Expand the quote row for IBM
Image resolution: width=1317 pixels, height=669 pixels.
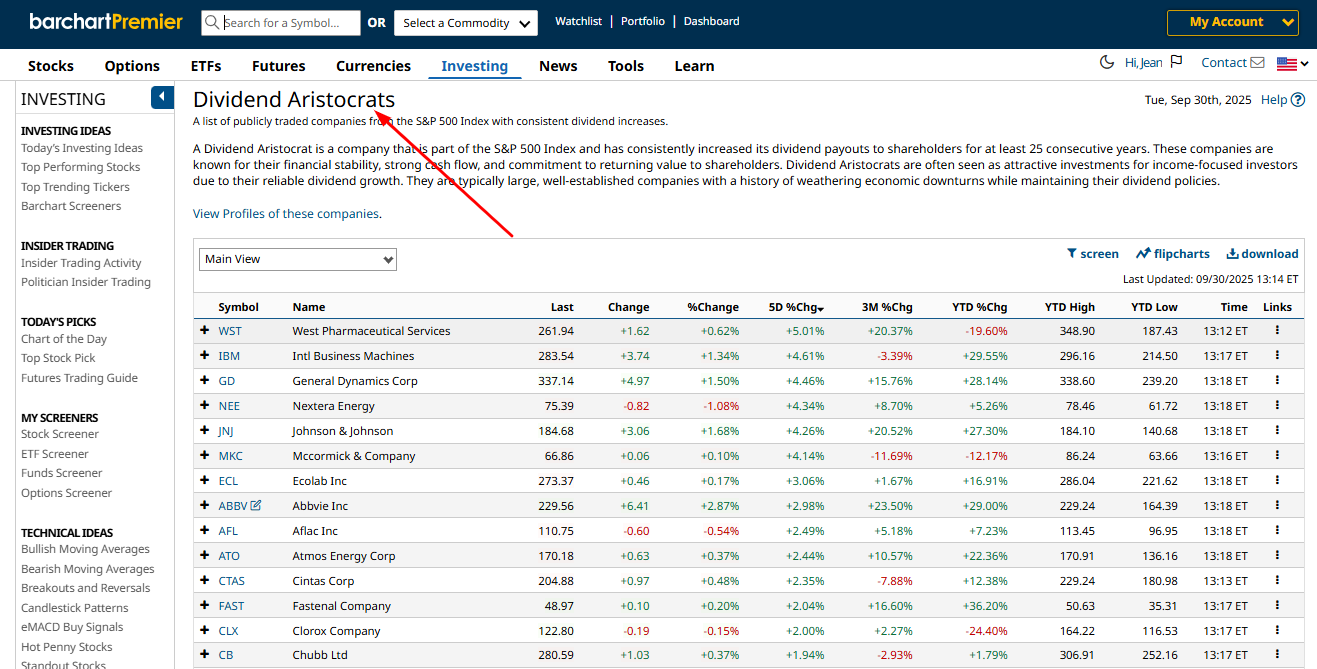[205, 355]
